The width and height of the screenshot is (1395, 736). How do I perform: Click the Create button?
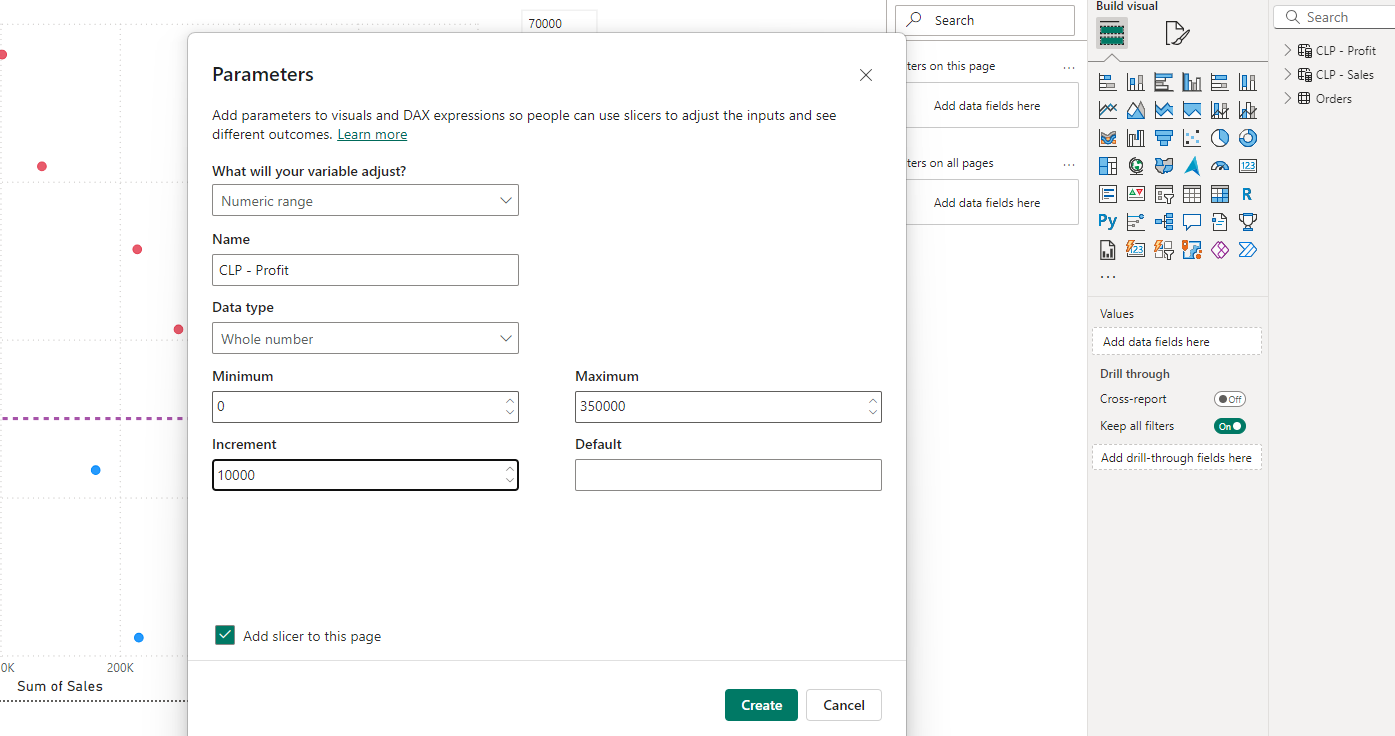click(761, 705)
